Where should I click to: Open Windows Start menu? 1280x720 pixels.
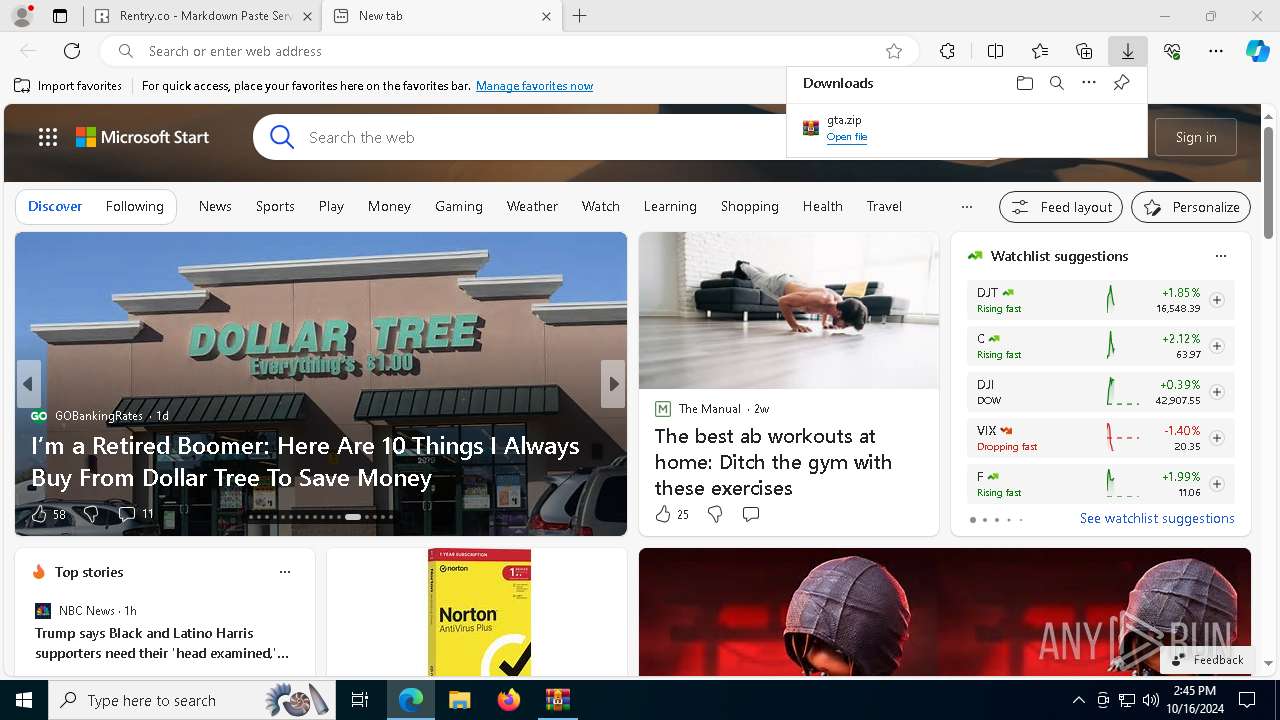point(24,700)
